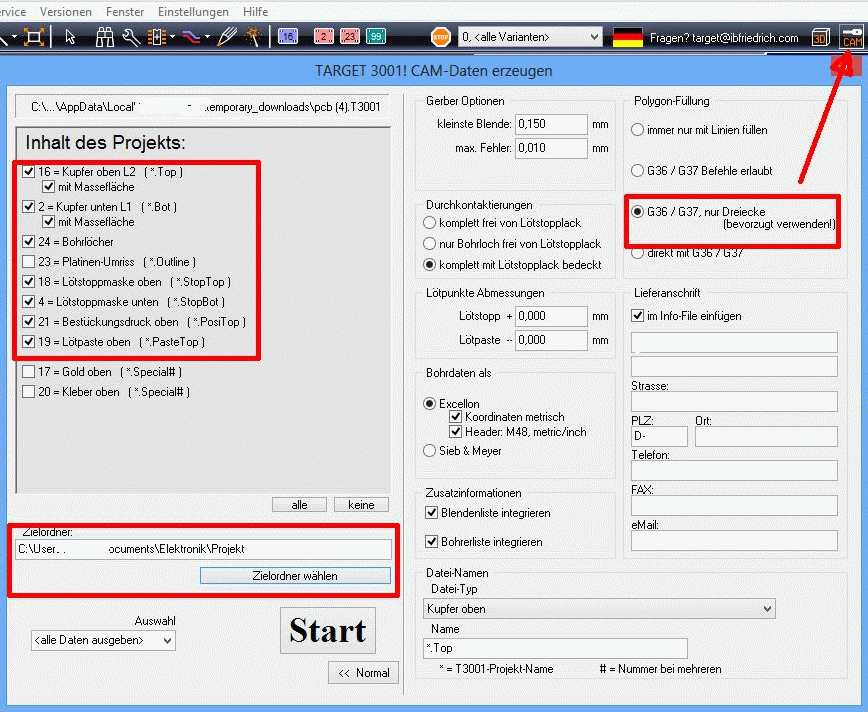
Task: Click the binoculars search icon
Action: point(104,37)
